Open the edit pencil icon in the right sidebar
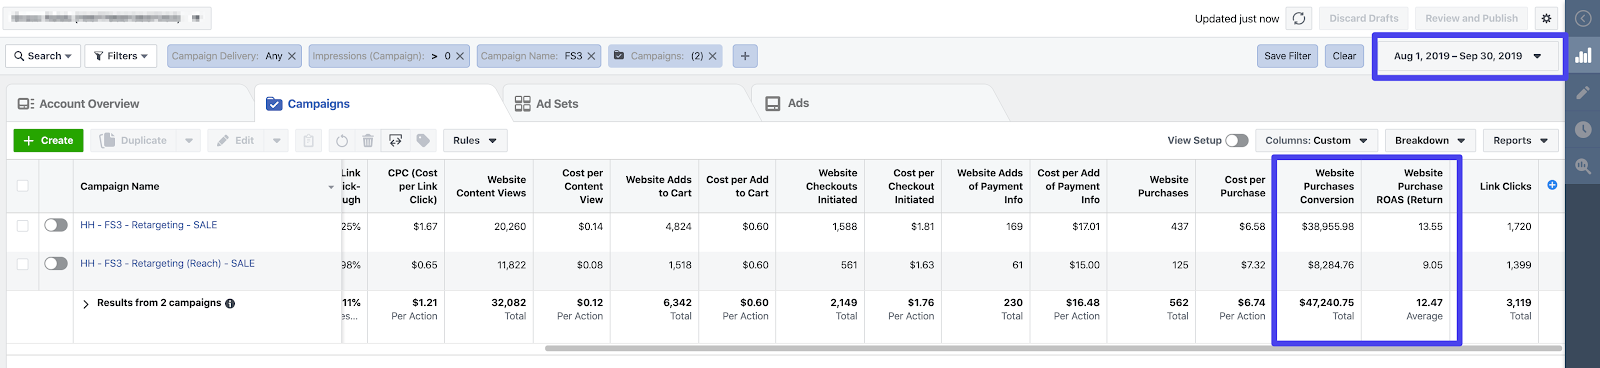 coord(1583,92)
